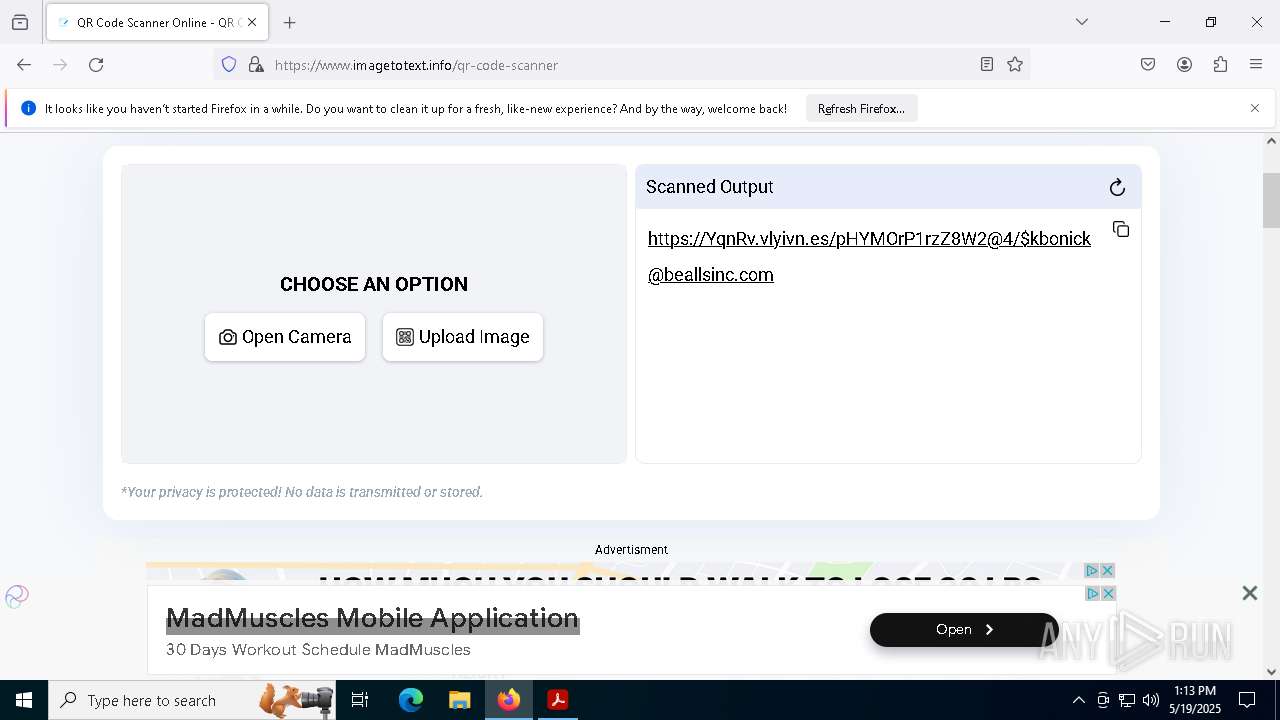Open the Save to Pocket icon
The image size is (1280, 720).
(1148, 65)
